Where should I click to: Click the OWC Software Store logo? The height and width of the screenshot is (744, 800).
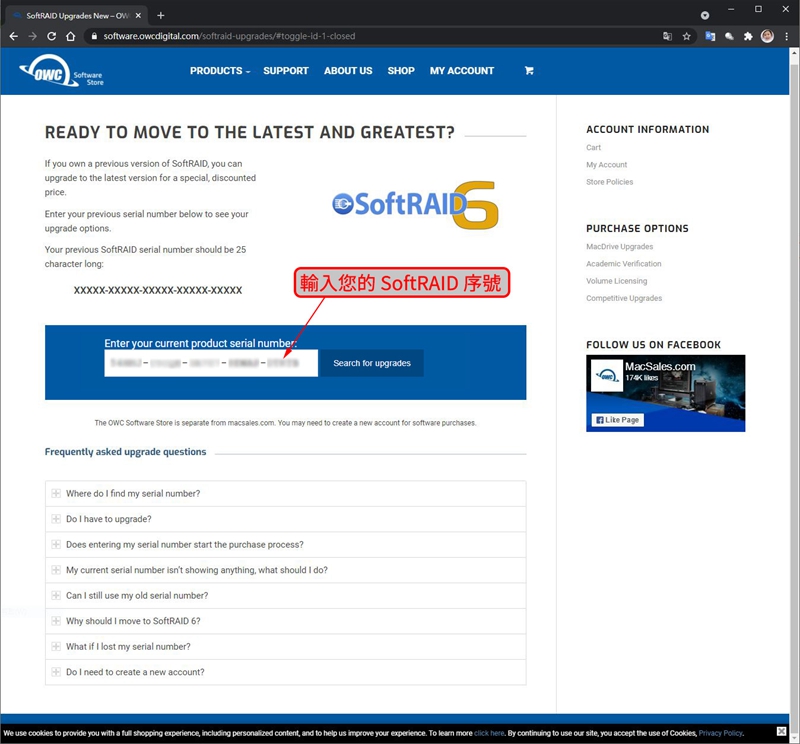point(61,70)
